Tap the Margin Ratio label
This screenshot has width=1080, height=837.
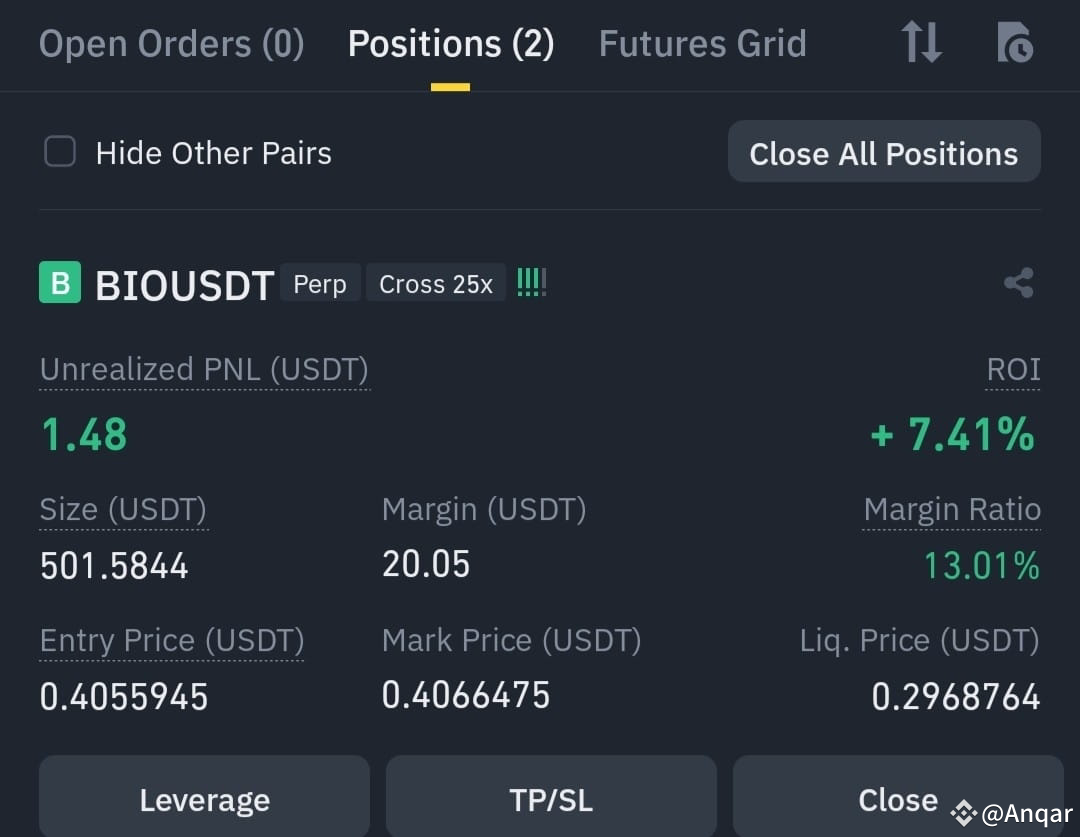[952, 510]
